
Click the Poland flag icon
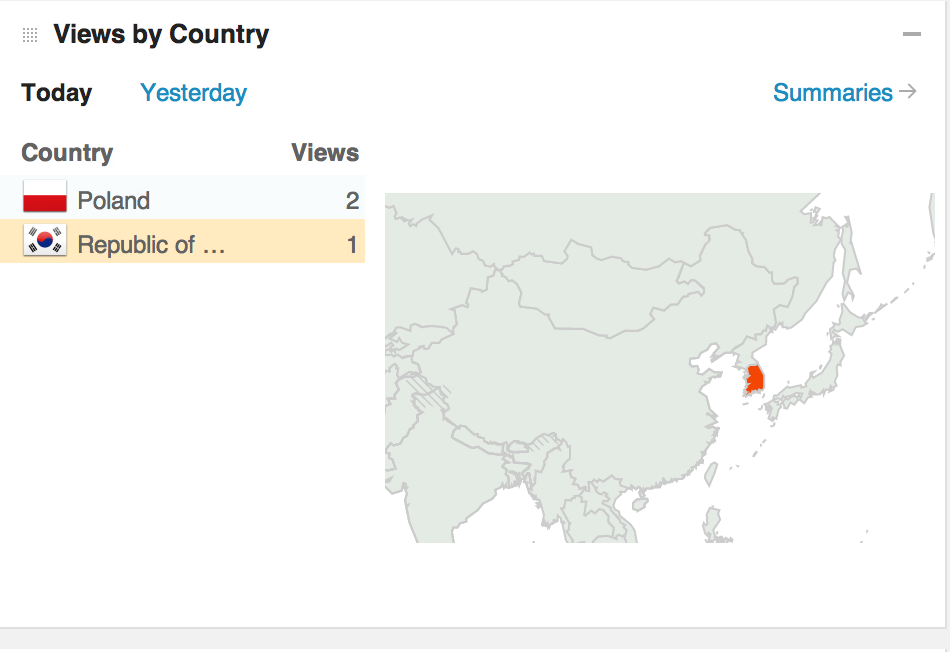(45, 198)
